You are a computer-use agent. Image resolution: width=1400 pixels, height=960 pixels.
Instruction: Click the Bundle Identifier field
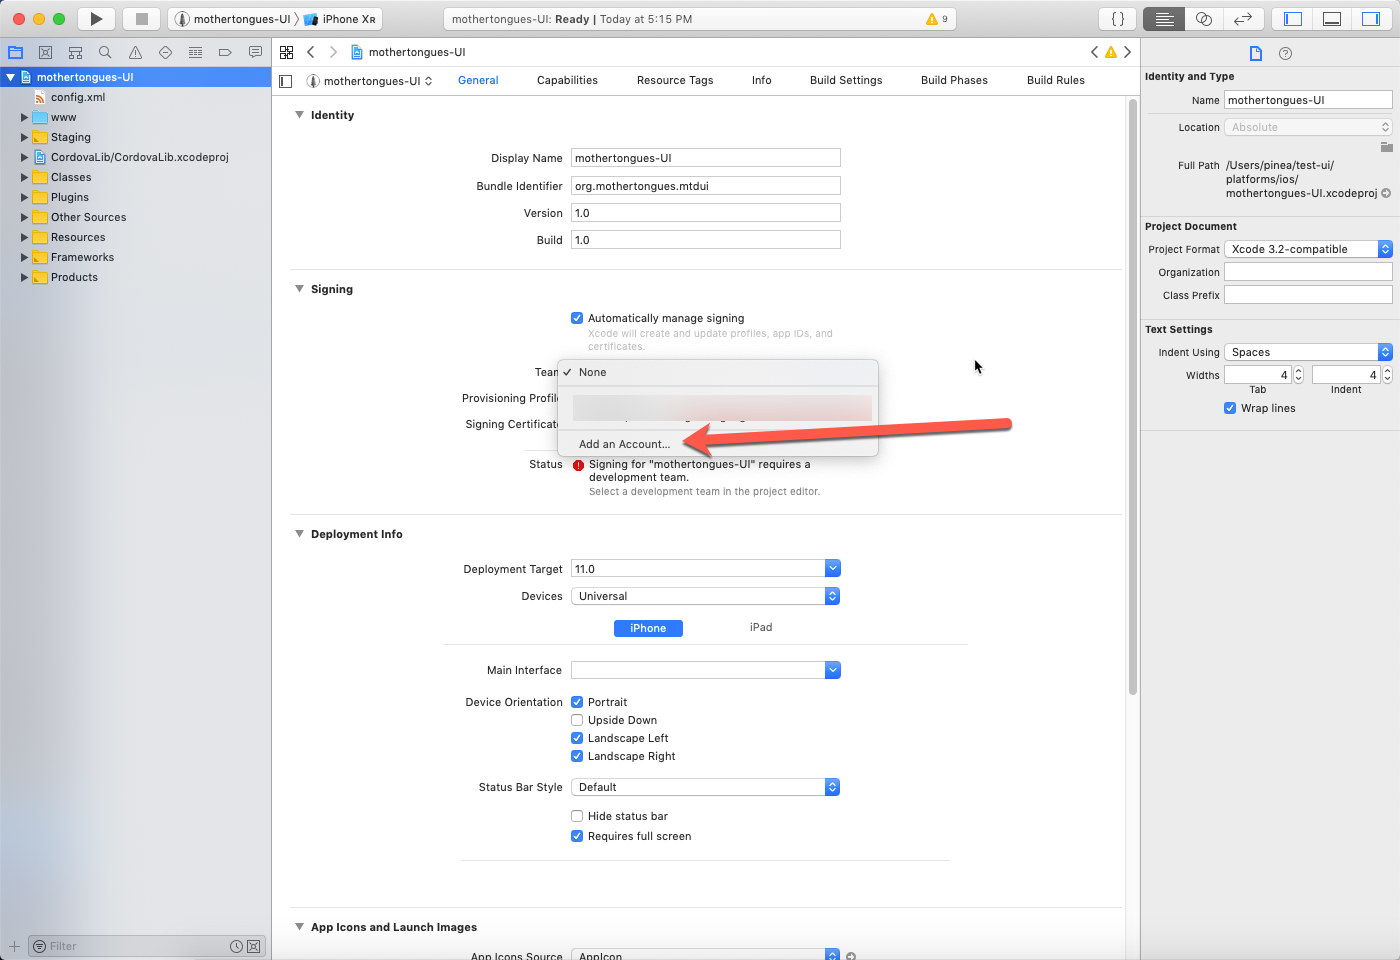pos(706,186)
